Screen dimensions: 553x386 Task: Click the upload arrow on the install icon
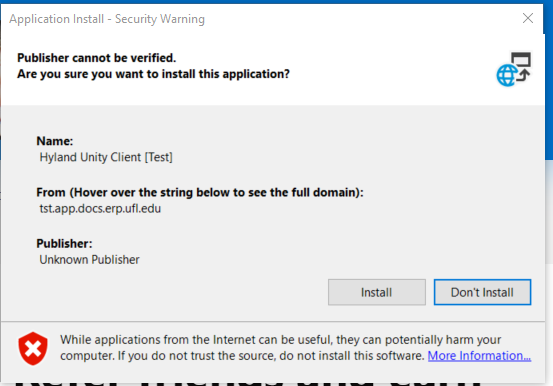pos(524,75)
